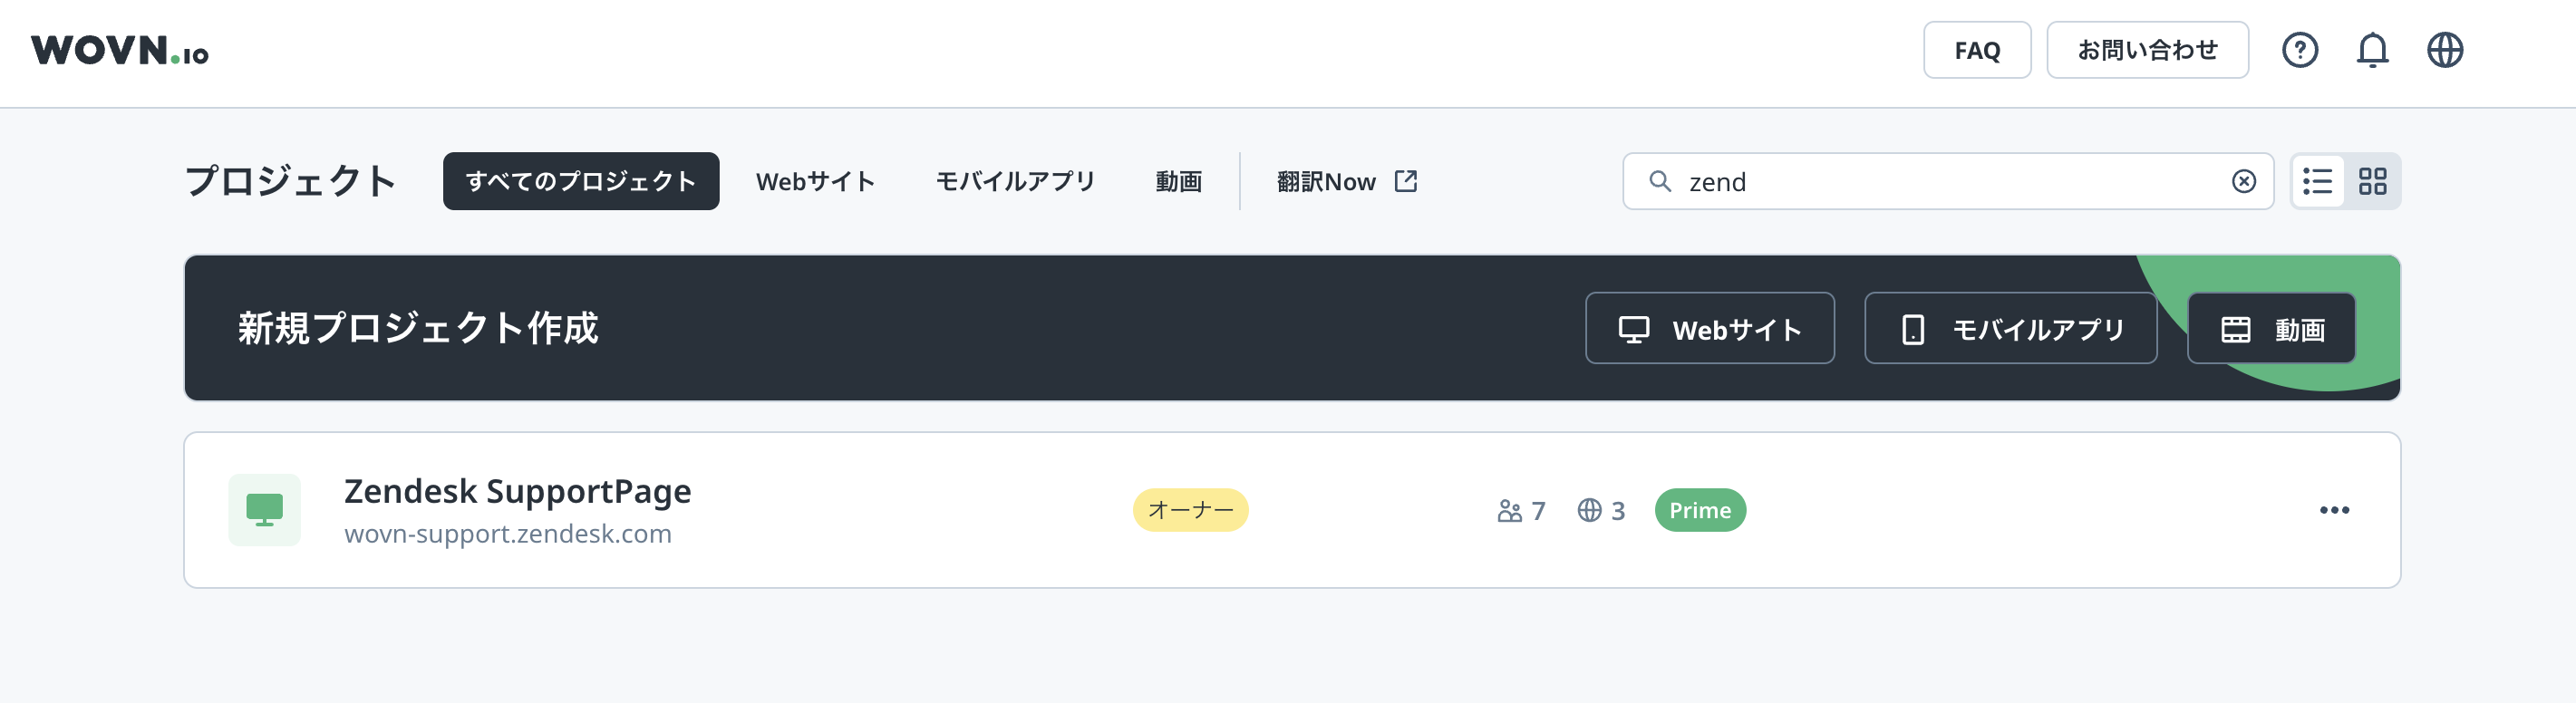Switch to list view layout
Screen dimensions: 2576x703
(x=2317, y=181)
